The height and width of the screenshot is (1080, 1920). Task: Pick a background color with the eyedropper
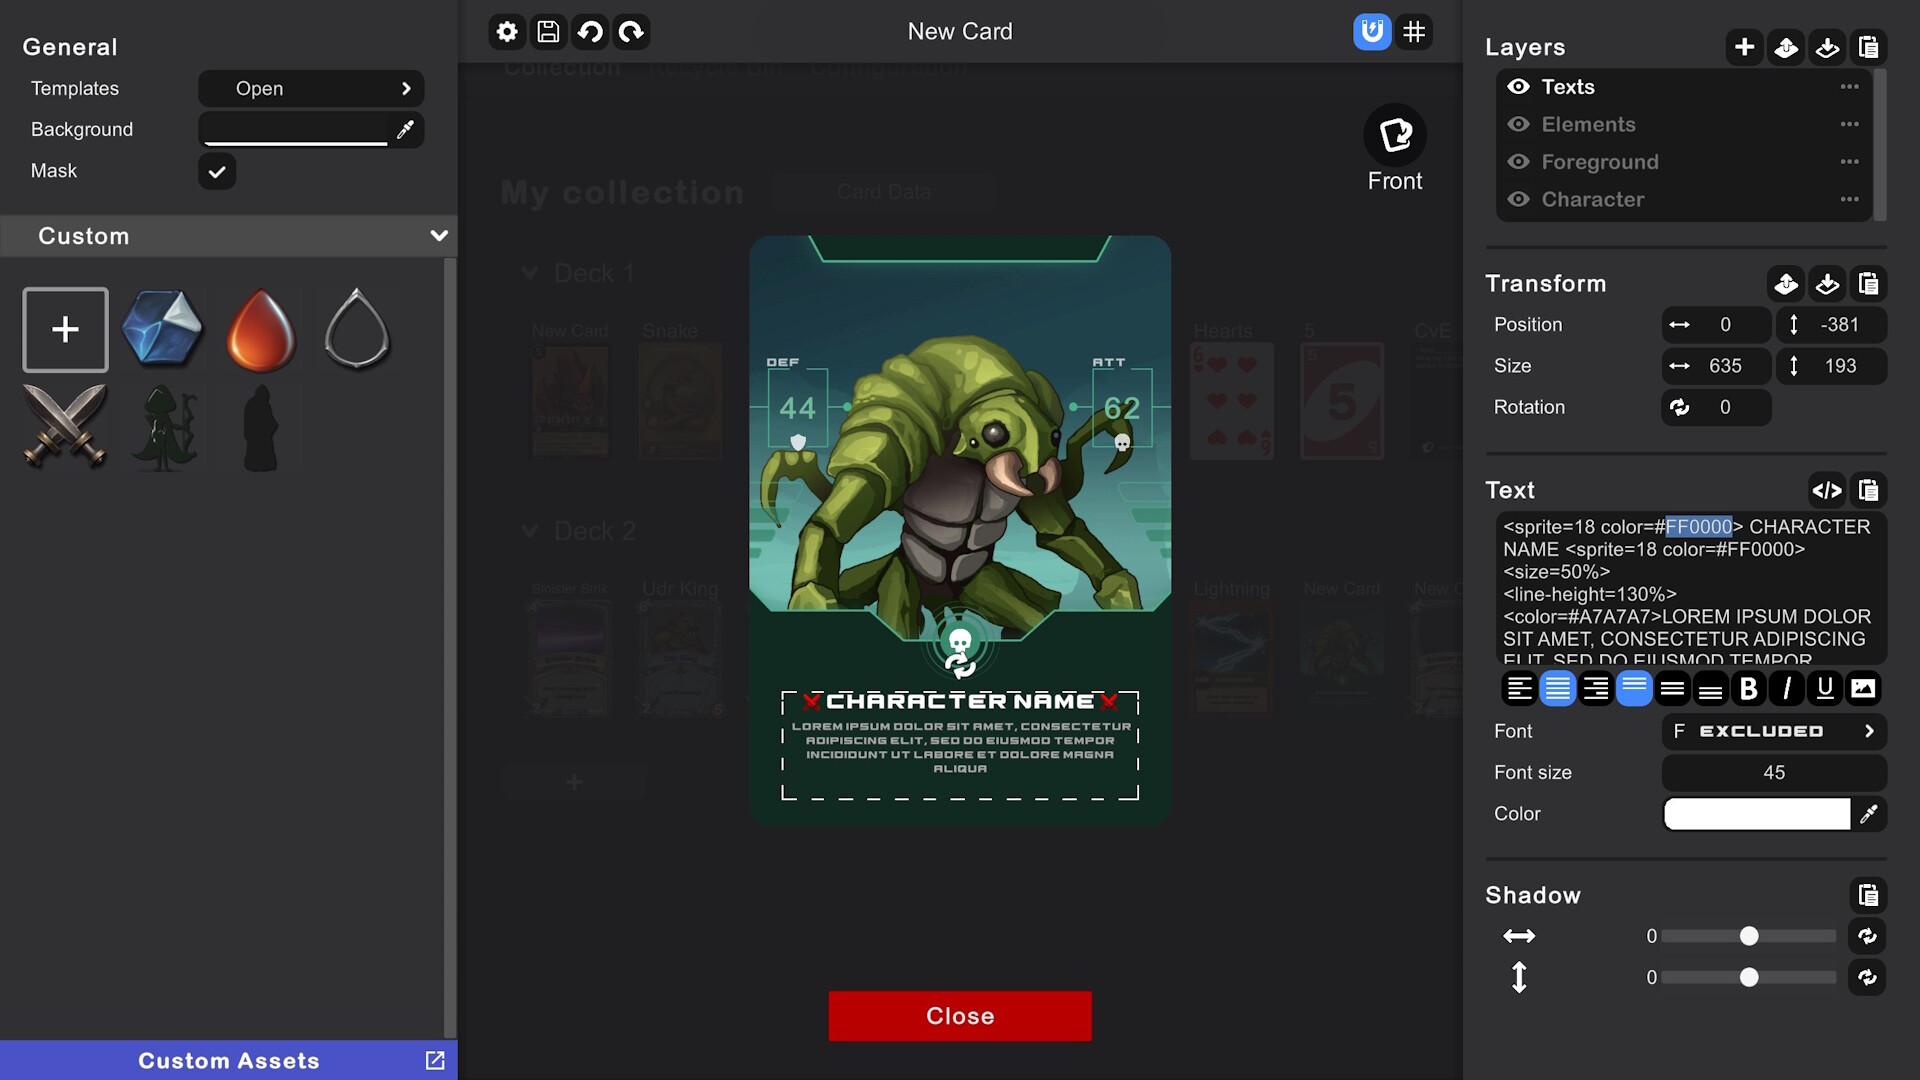(405, 129)
